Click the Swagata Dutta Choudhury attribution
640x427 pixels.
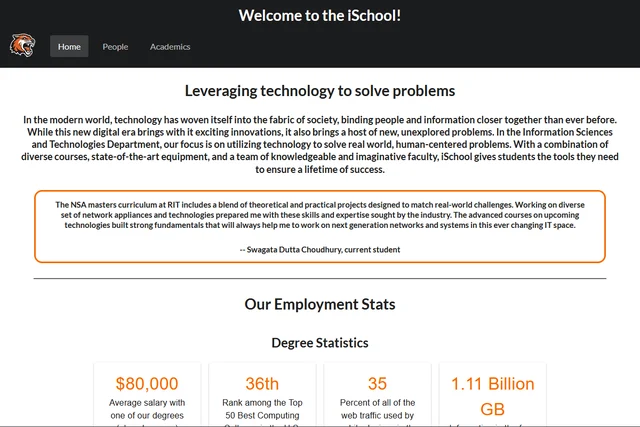click(x=320, y=249)
